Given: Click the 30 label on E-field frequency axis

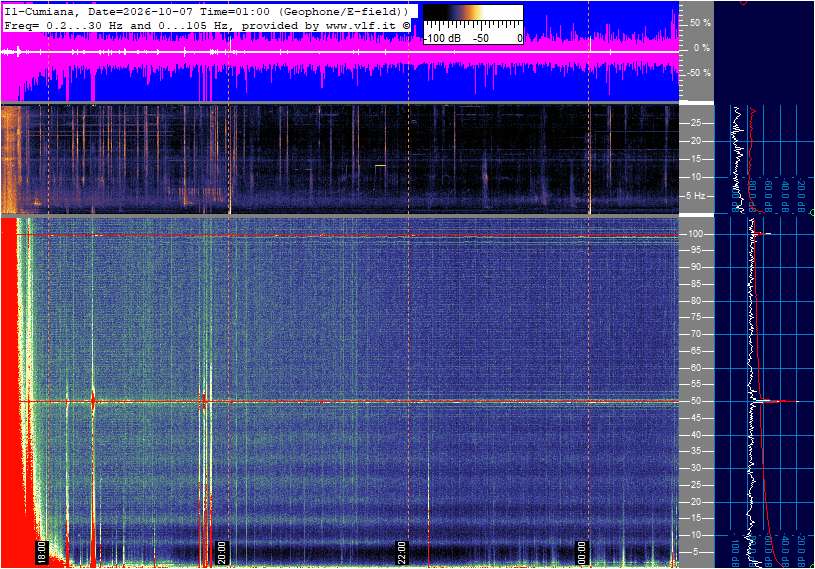Looking at the screenshot, I should coord(695,468).
